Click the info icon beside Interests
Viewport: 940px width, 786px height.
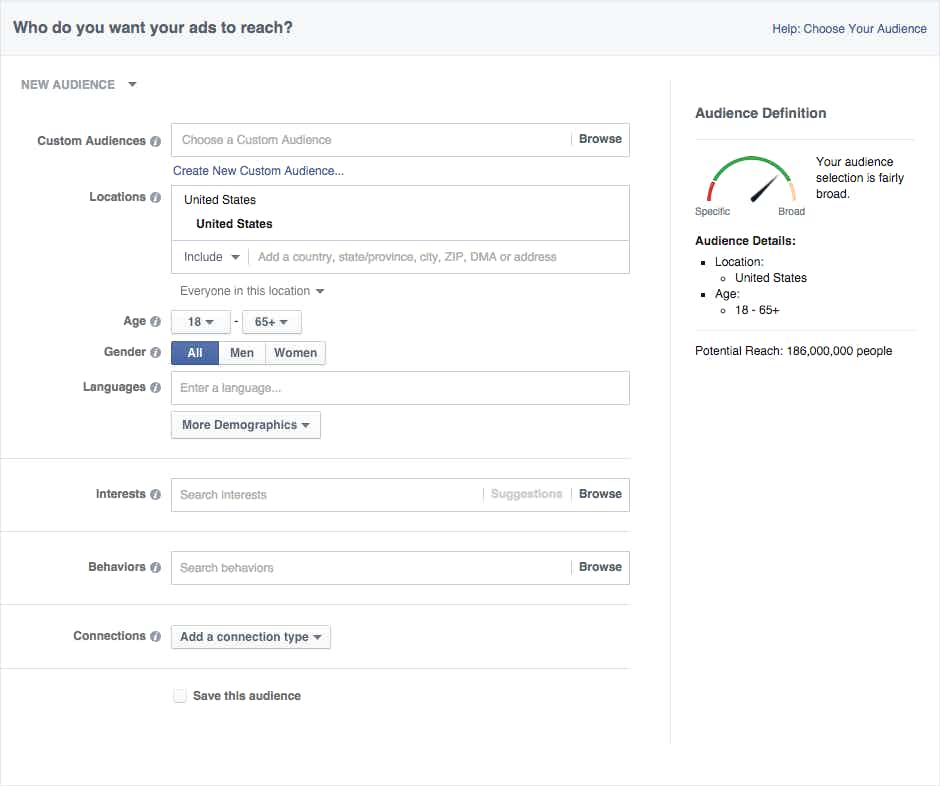(155, 495)
